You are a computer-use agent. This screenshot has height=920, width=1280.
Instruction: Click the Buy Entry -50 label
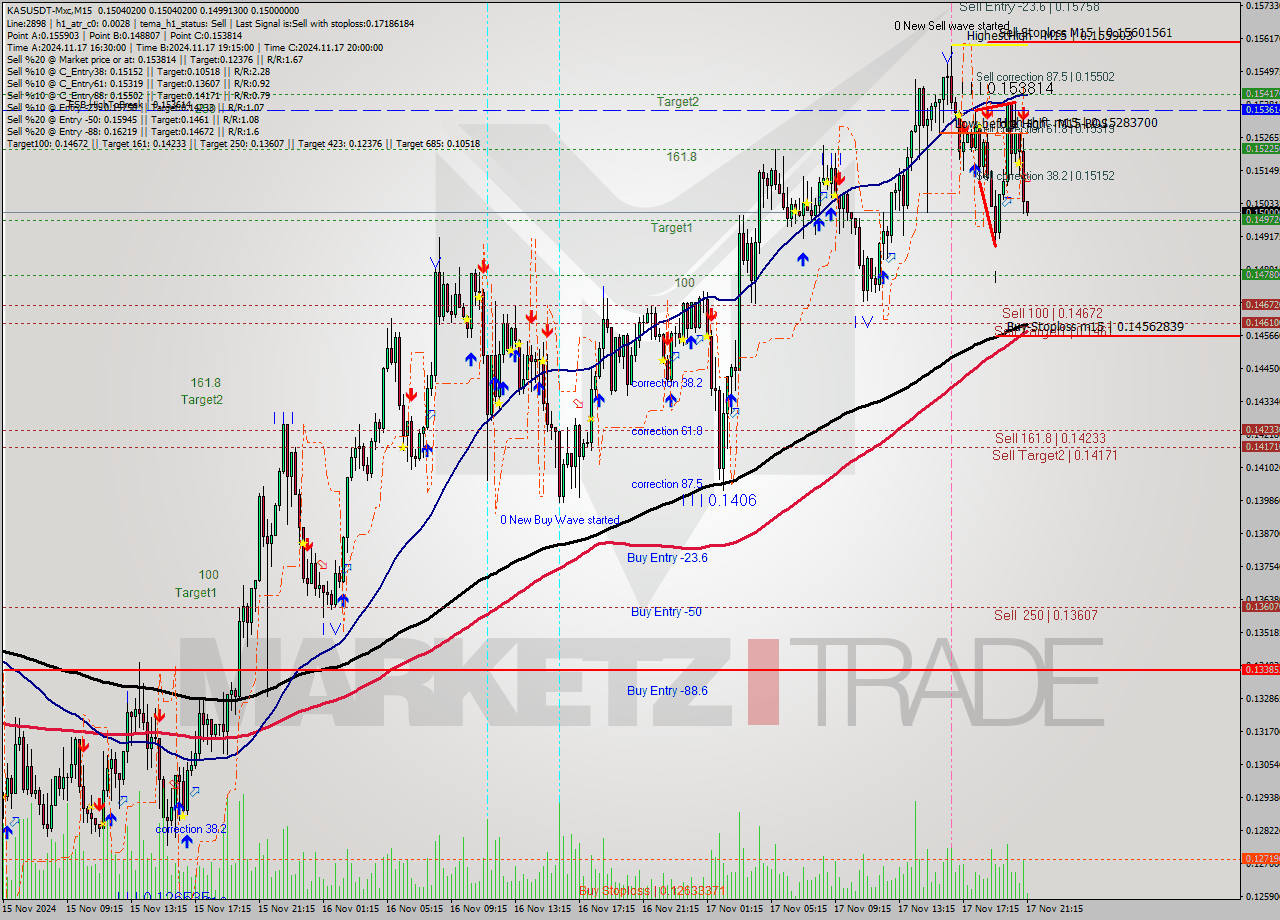tap(665, 611)
